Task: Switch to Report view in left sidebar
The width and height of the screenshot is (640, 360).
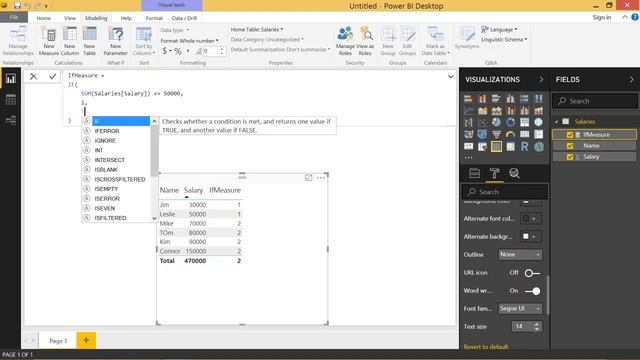Action: click(11, 78)
